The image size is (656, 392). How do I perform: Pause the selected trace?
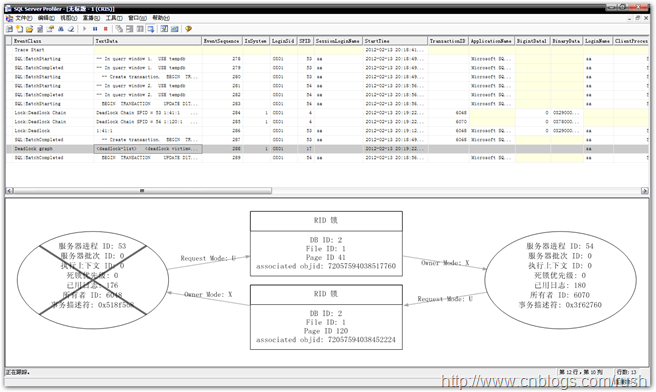pos(95,29)
